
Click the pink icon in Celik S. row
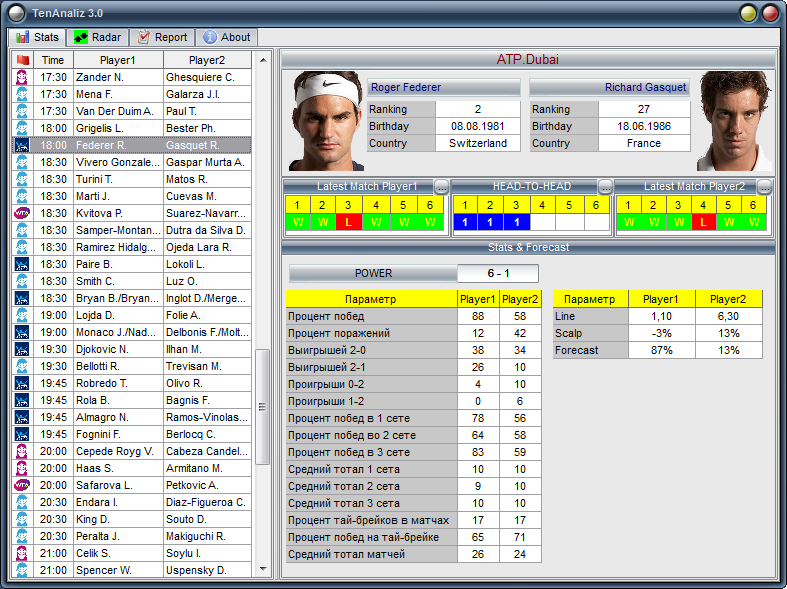click(22, 553)
